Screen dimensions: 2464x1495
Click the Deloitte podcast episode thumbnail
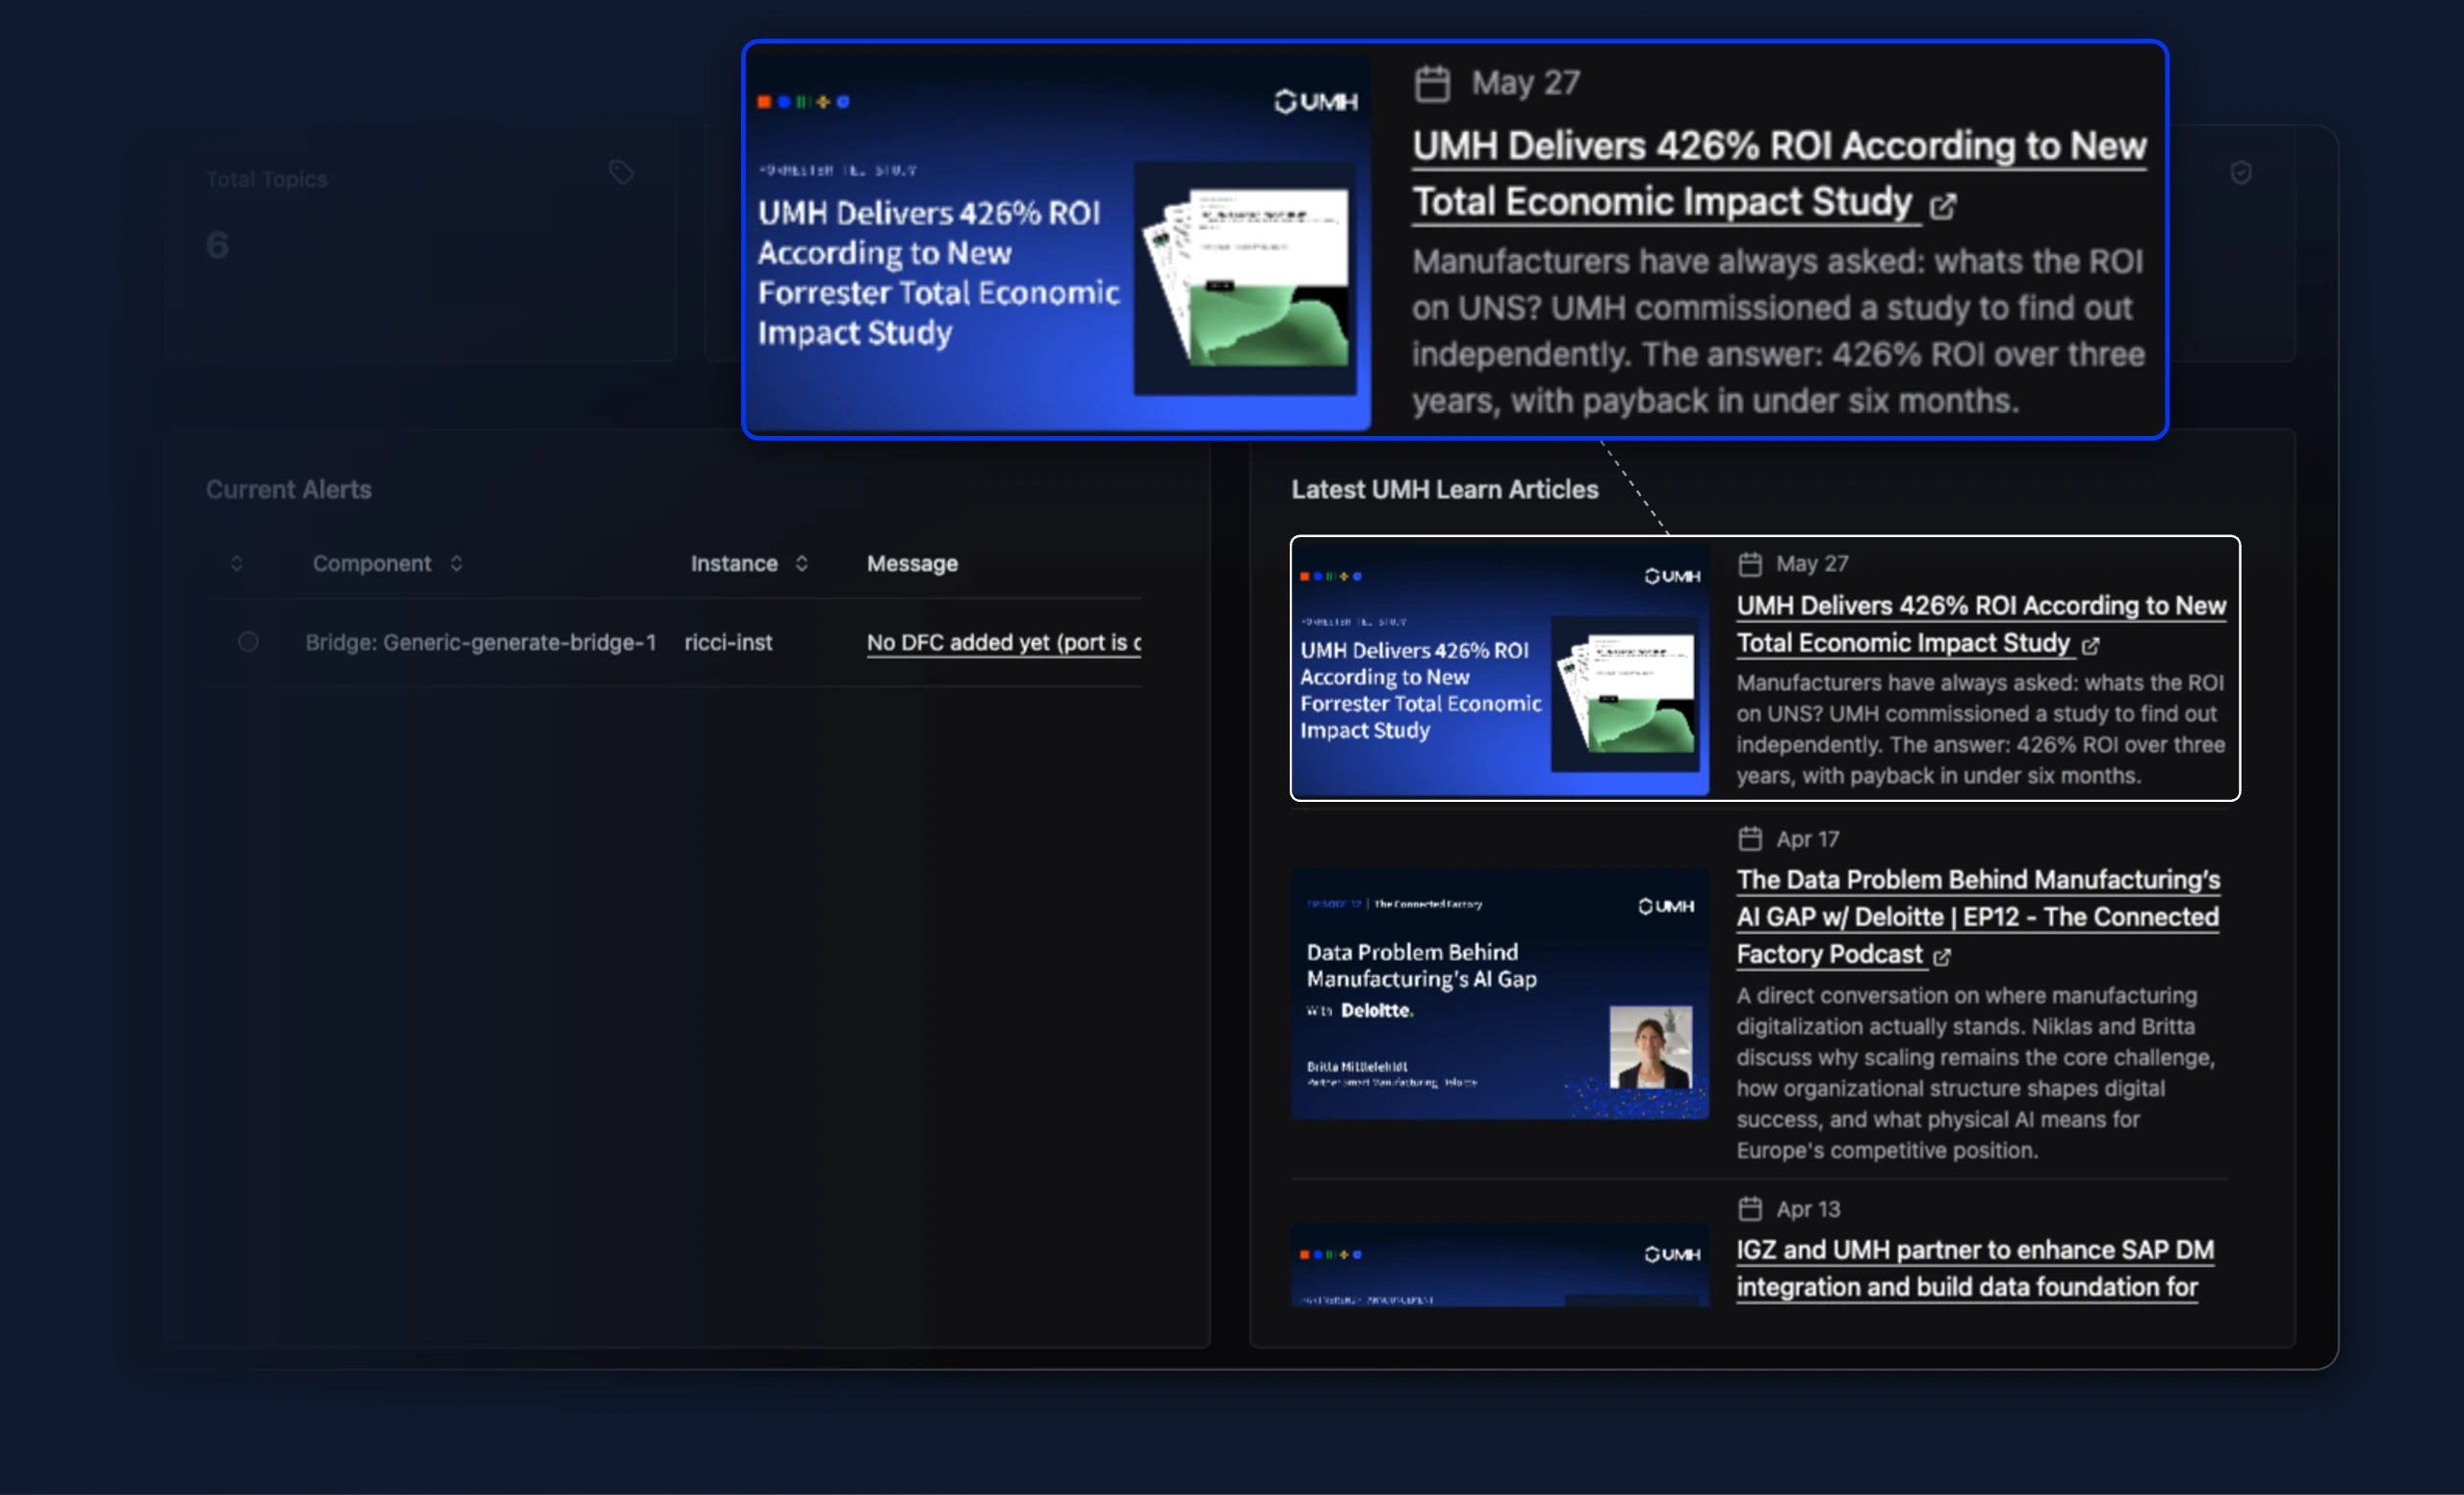[1500, 993]
